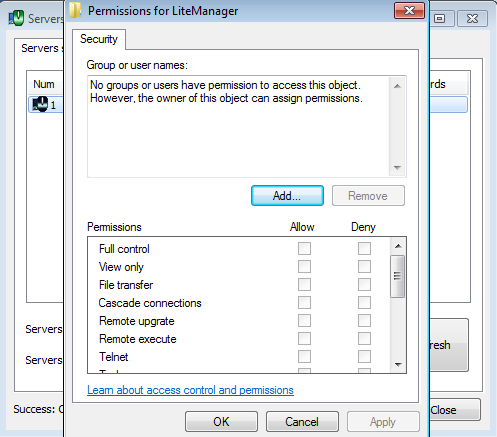Deny Remote upgrate permission
Image resolution: width=497 pixels, height=437 pixels.
point(364,320)
